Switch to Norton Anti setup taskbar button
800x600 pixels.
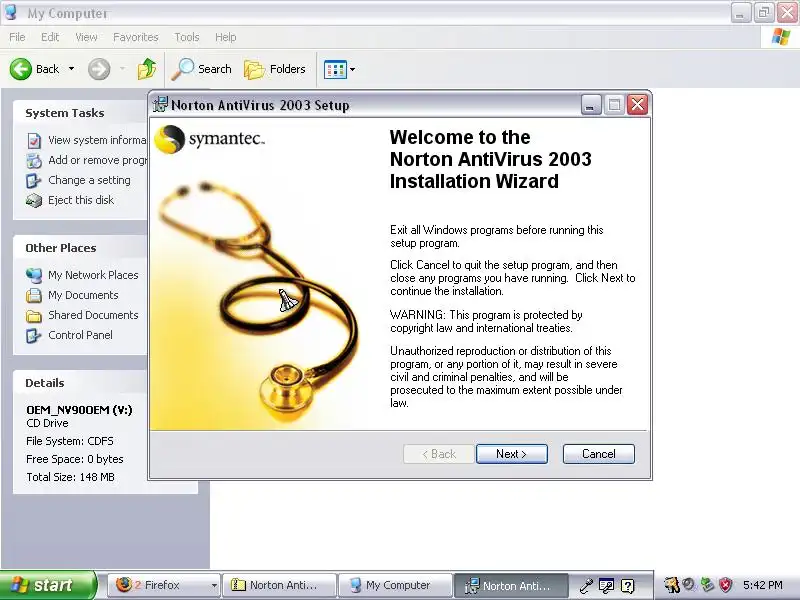(x=511, y=585)
